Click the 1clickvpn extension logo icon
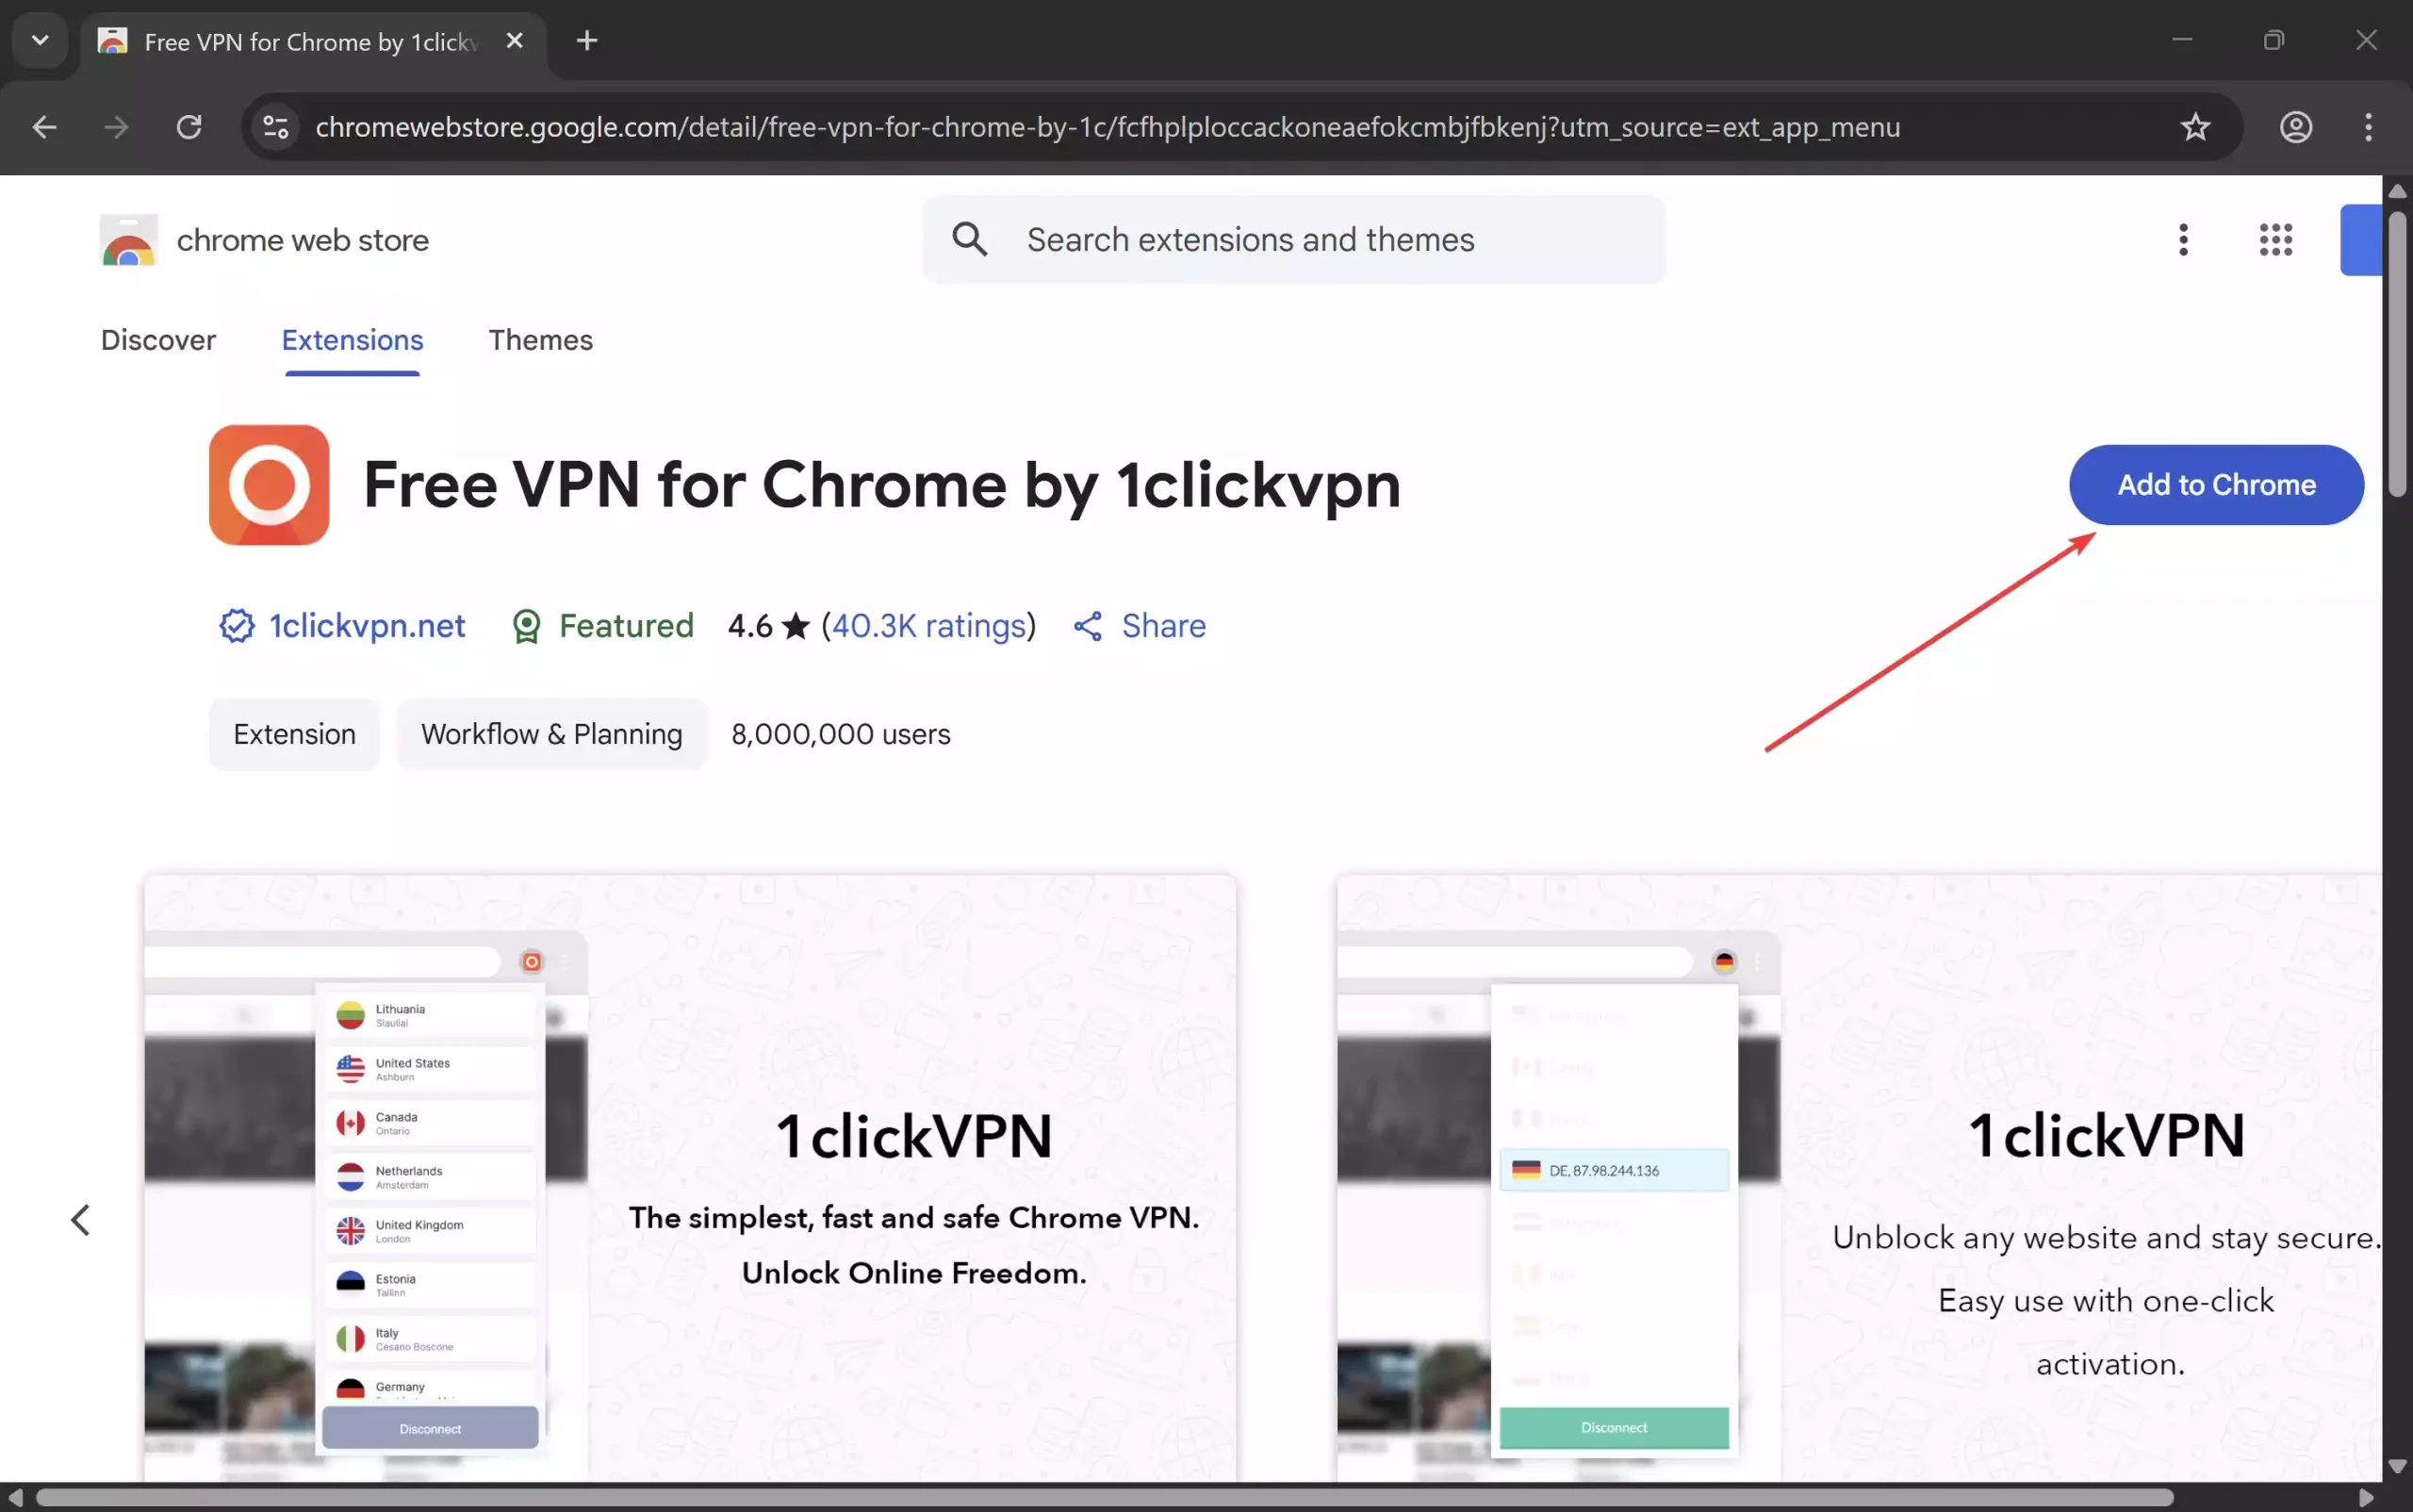The image size is (2413, 1512). 269,485
